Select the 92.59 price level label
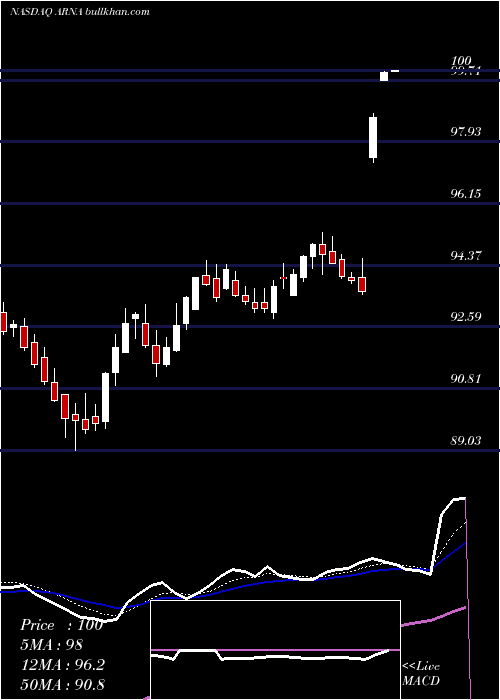Viewport: 500px width, 700px height. (x=466, y=317)
